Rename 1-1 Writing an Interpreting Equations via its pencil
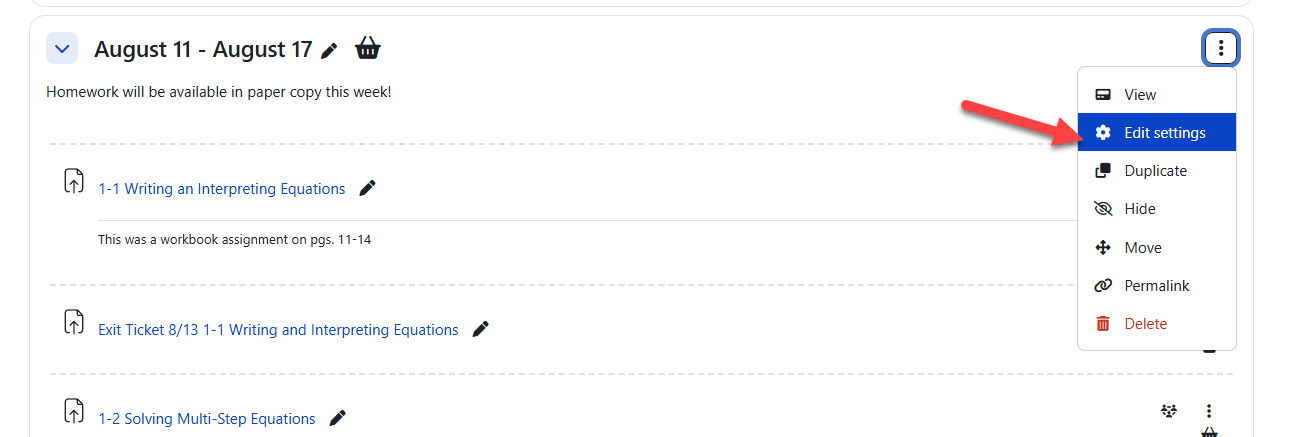The width and height of the screenshot is (1291, 437). click(x=368, y=188)
